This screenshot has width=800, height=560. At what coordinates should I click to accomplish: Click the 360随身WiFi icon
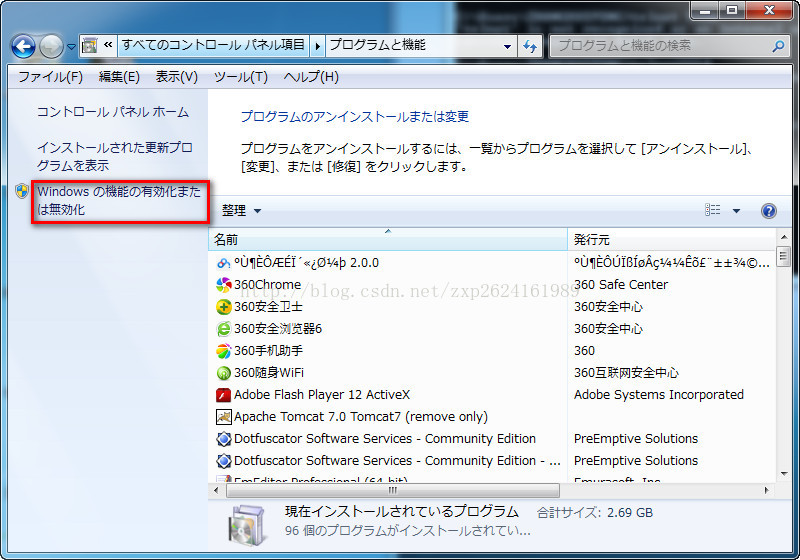click(223, 373)
